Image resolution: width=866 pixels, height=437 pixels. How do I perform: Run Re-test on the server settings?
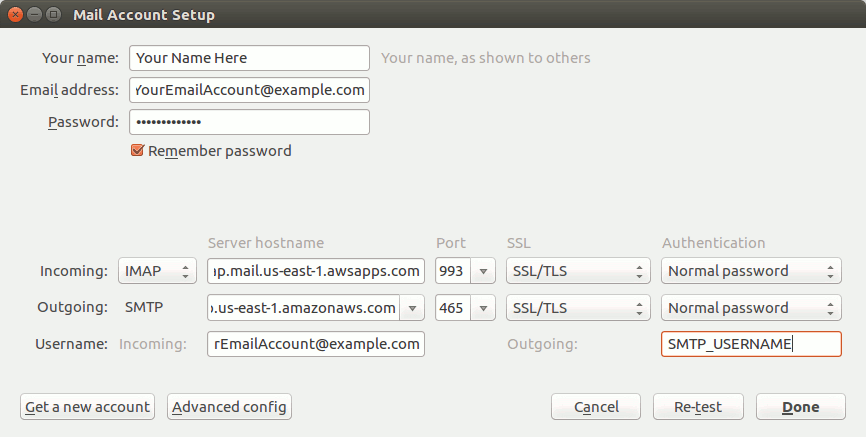(698, 407)
